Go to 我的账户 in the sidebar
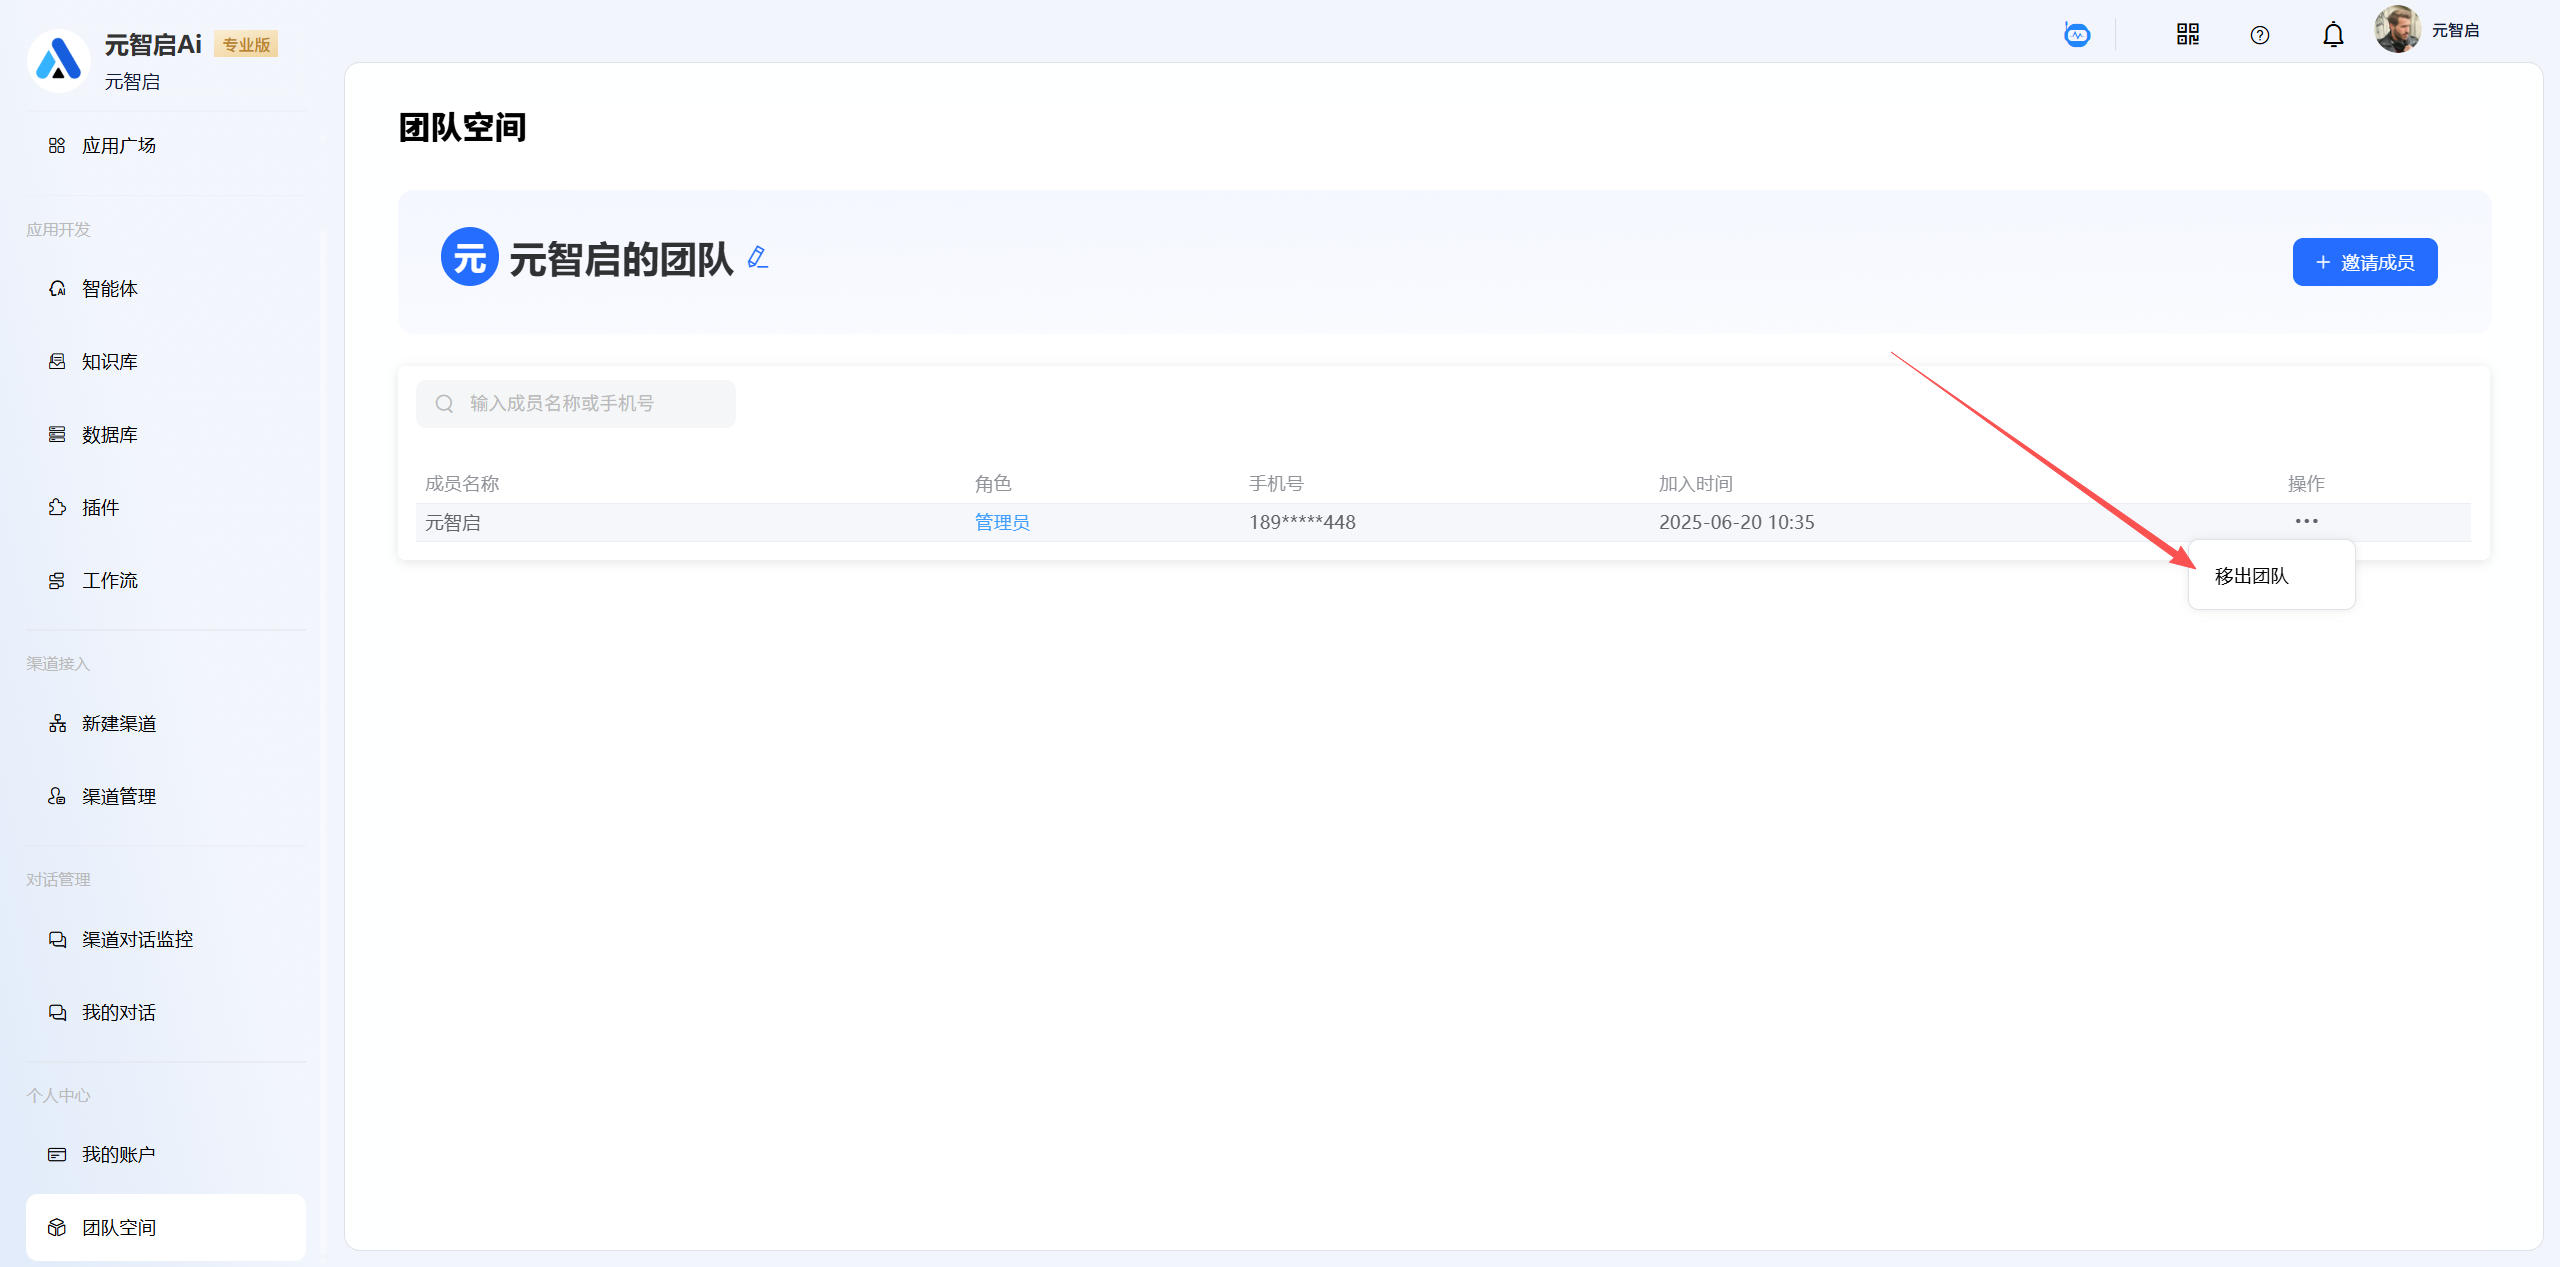Viewport: 2560px width, 1267px height. pyautogui.click(x=118, y=1155)
